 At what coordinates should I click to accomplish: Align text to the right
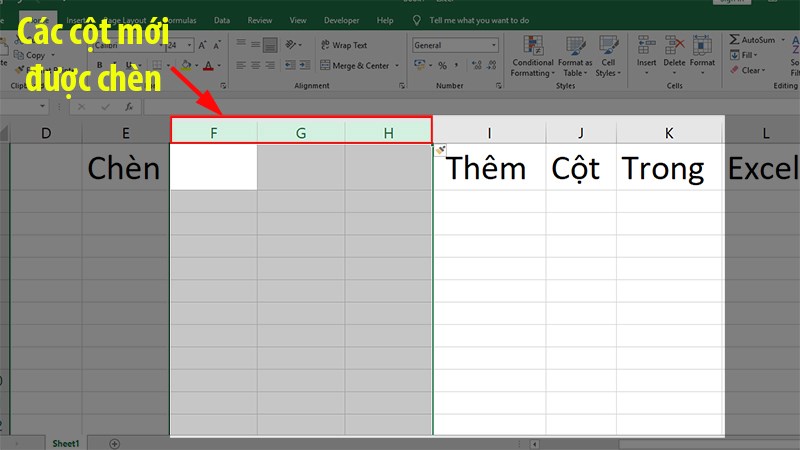270,65
